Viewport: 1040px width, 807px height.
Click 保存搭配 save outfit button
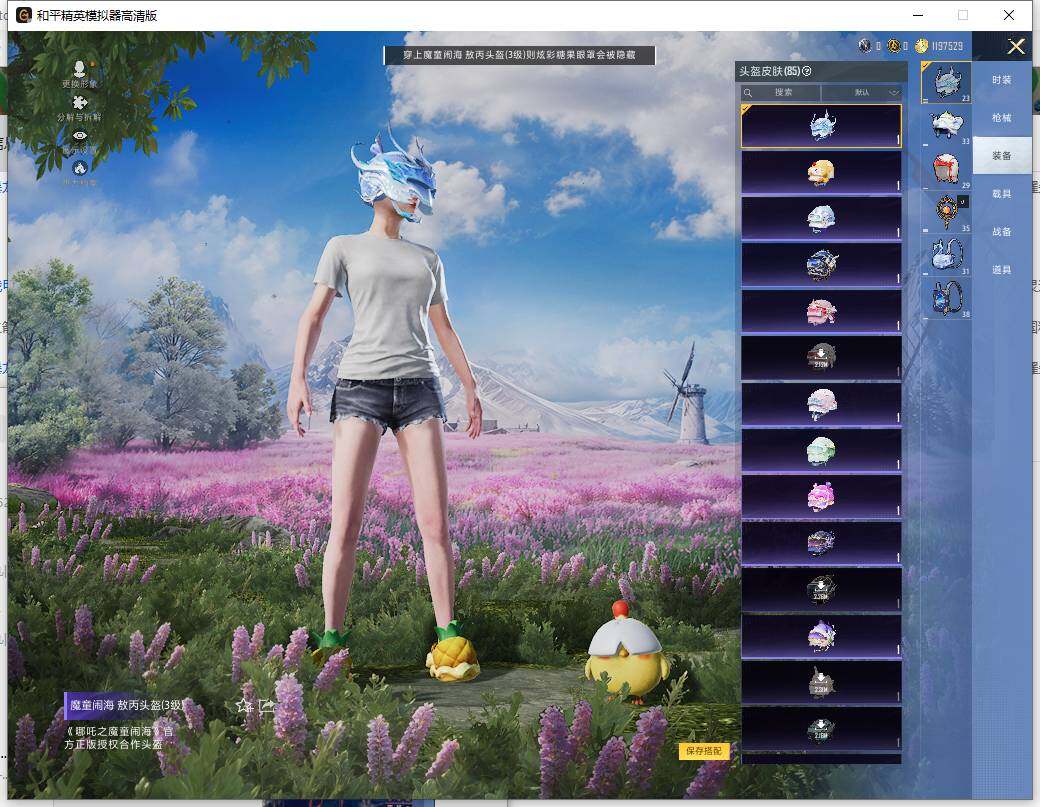[704, 751]
